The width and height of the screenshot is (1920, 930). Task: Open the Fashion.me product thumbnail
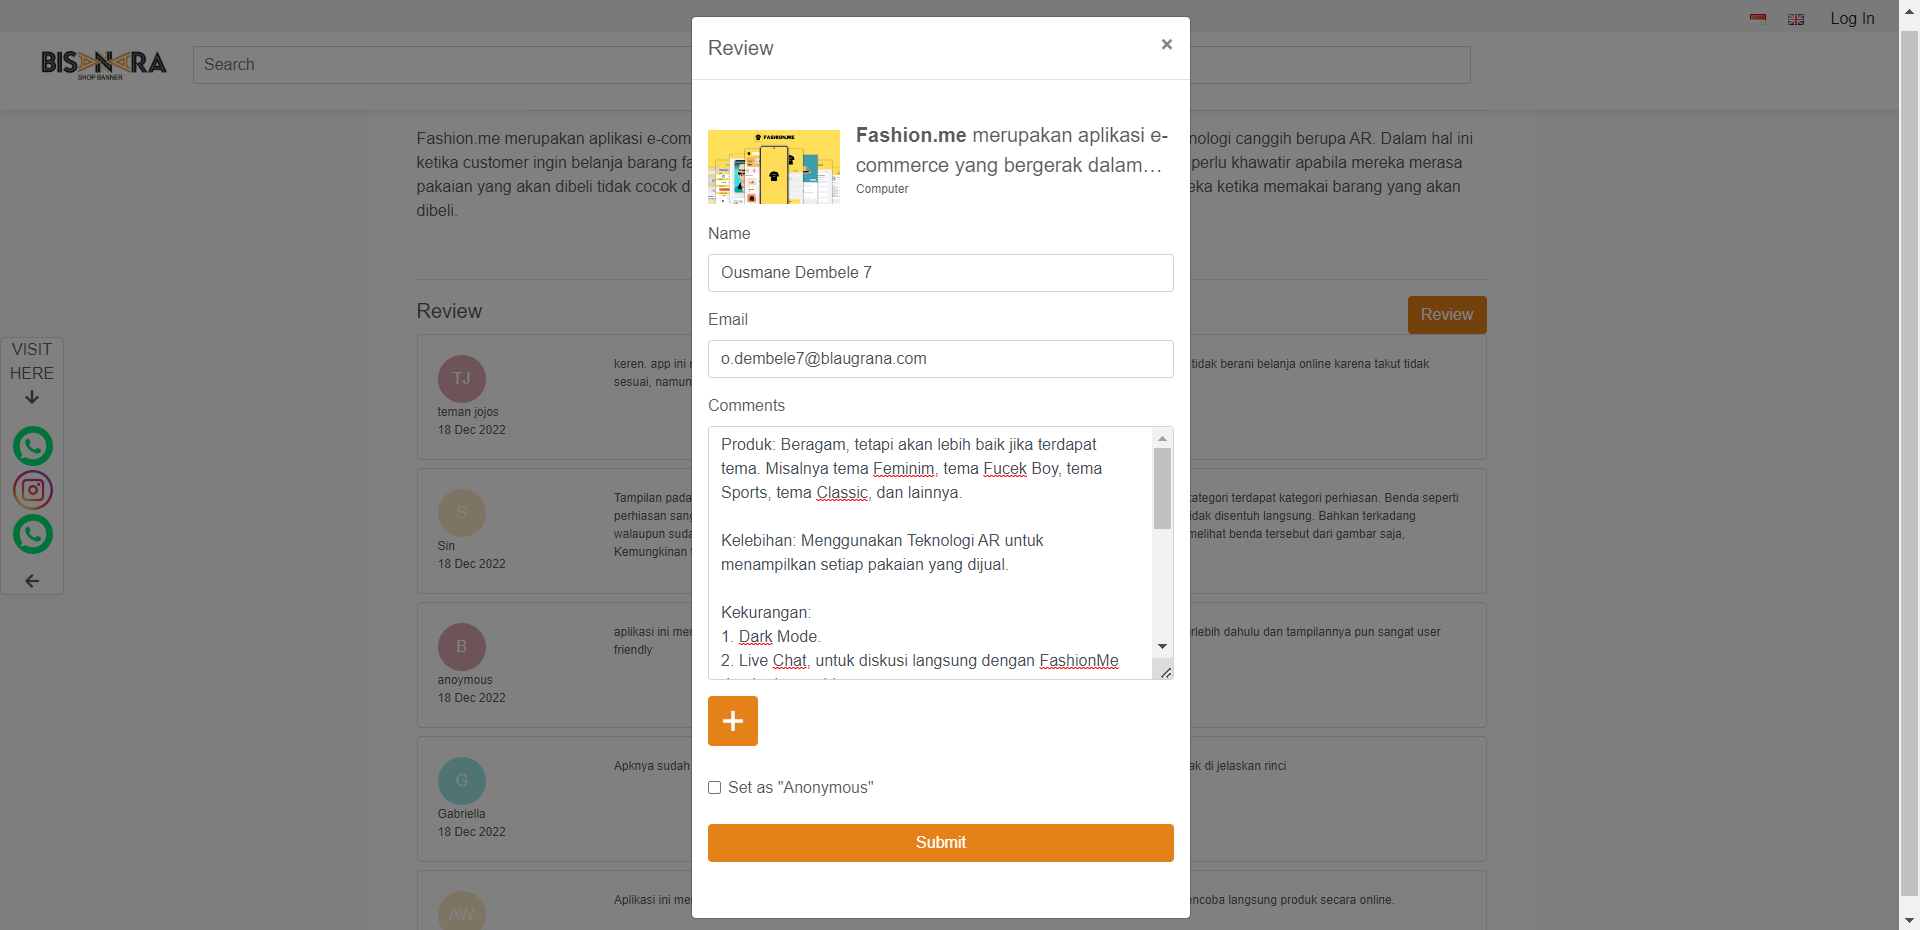pyautogui.click(x=774, y=167)
